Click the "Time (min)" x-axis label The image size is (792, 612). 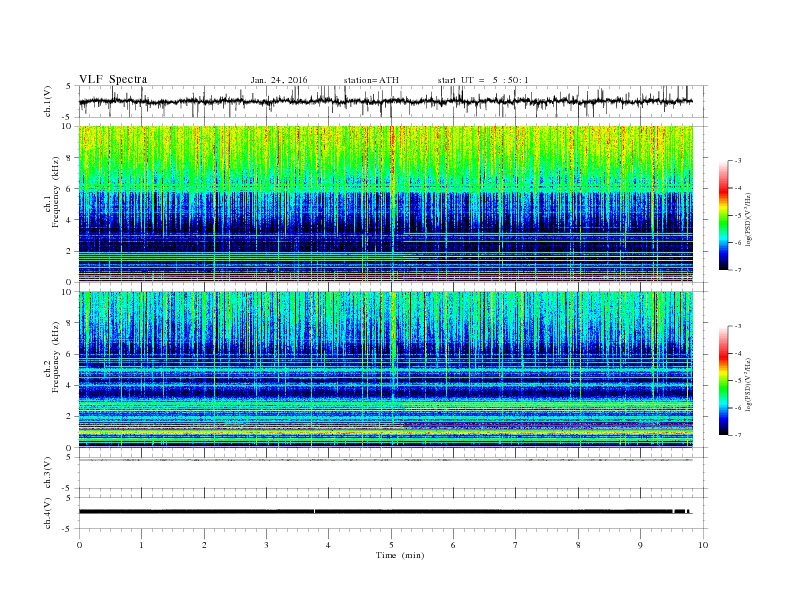[400, 555]
